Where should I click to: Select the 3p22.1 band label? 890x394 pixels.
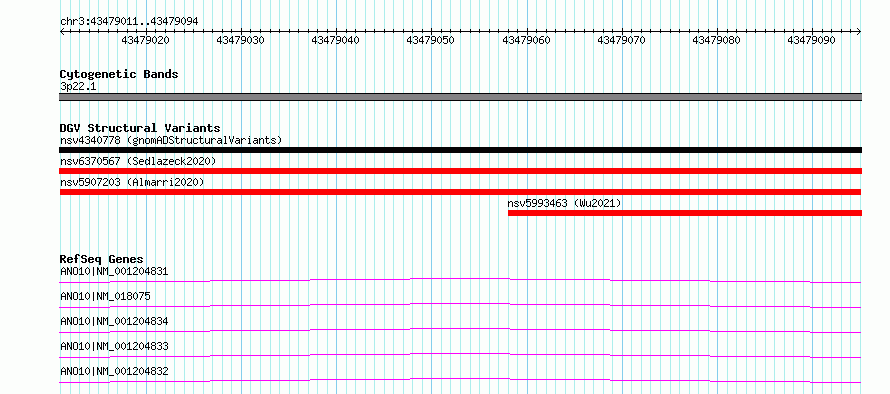pos(78,86)
